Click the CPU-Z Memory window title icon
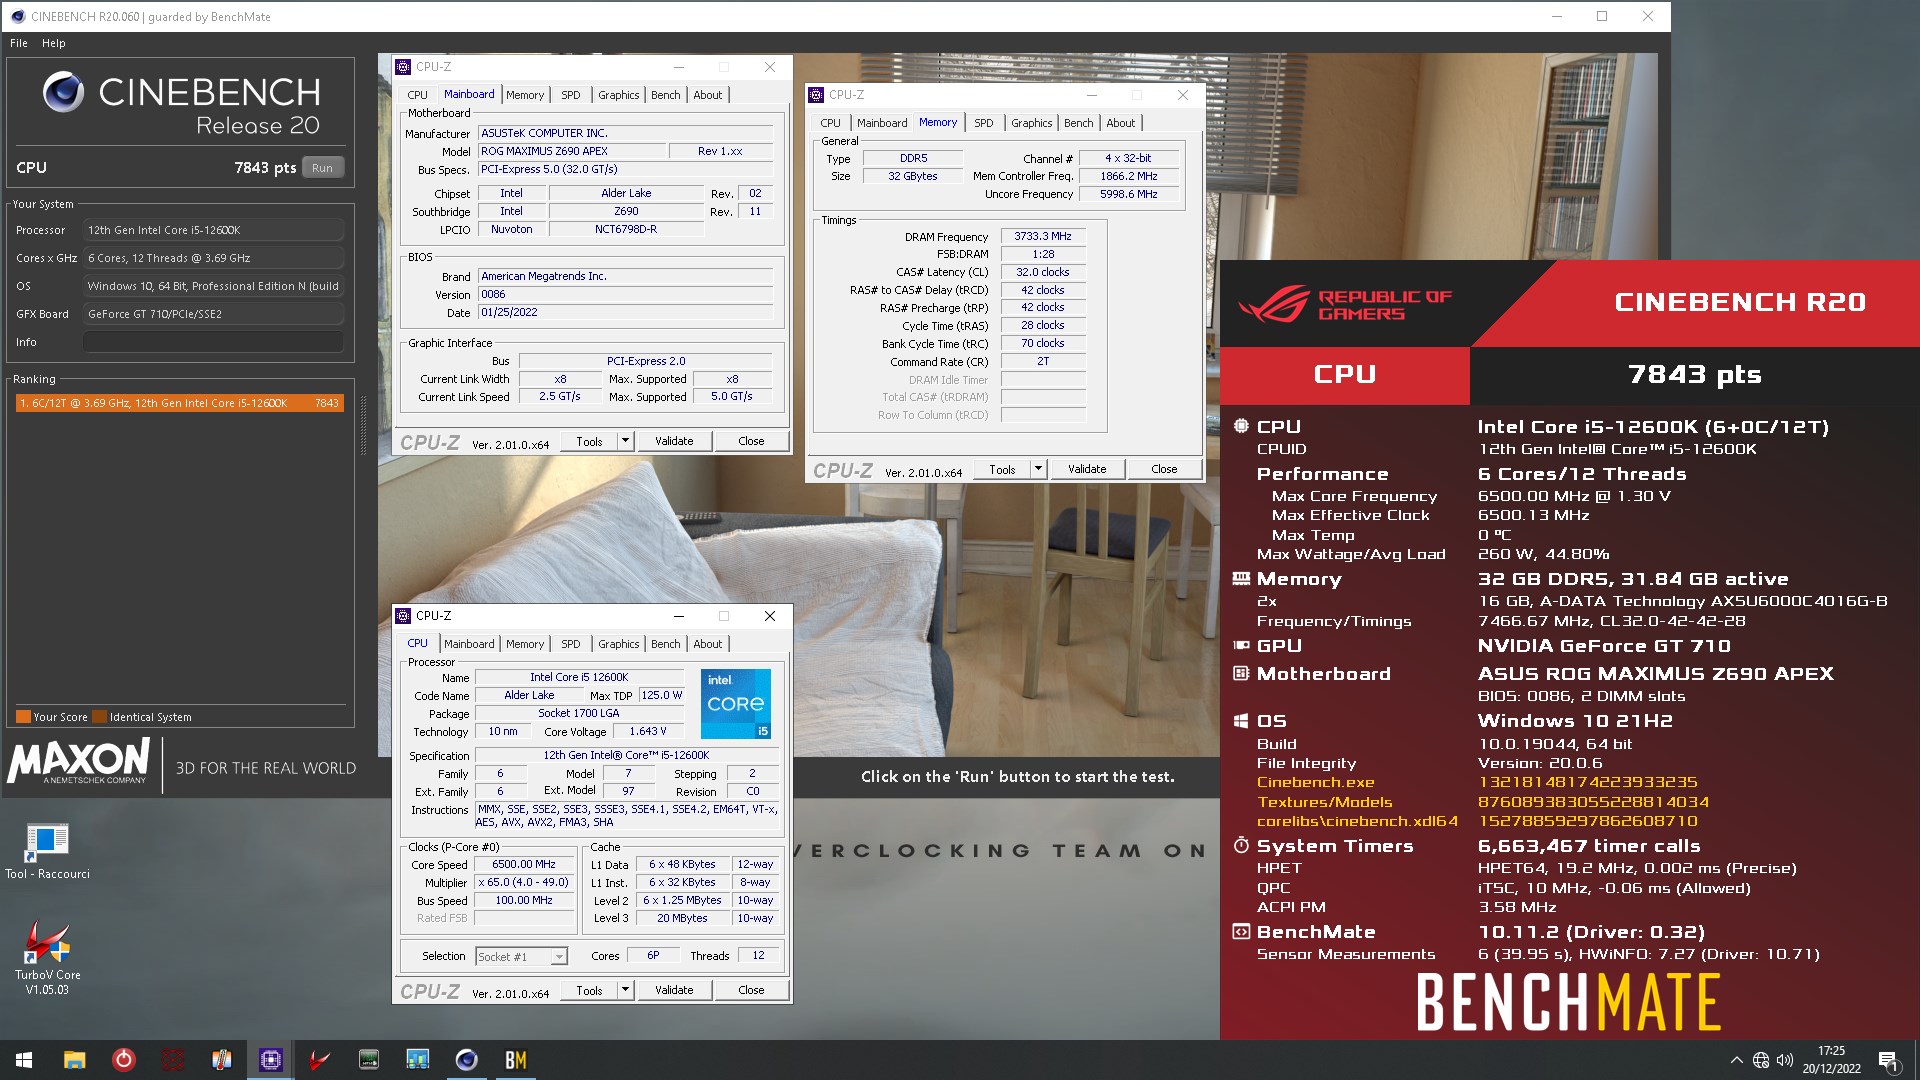The width and height of the screenshot is (1920, 1080). [816, 95]
